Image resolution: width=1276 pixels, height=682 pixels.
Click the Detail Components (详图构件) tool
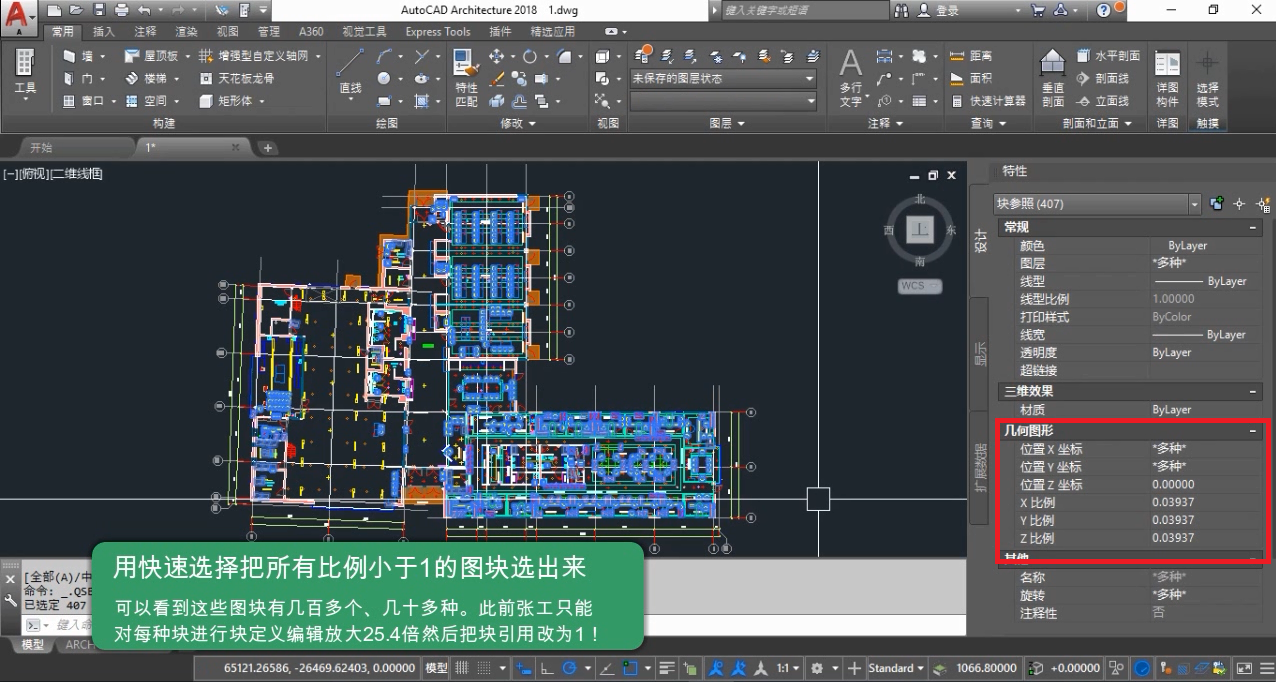(x=1167, y=78)
